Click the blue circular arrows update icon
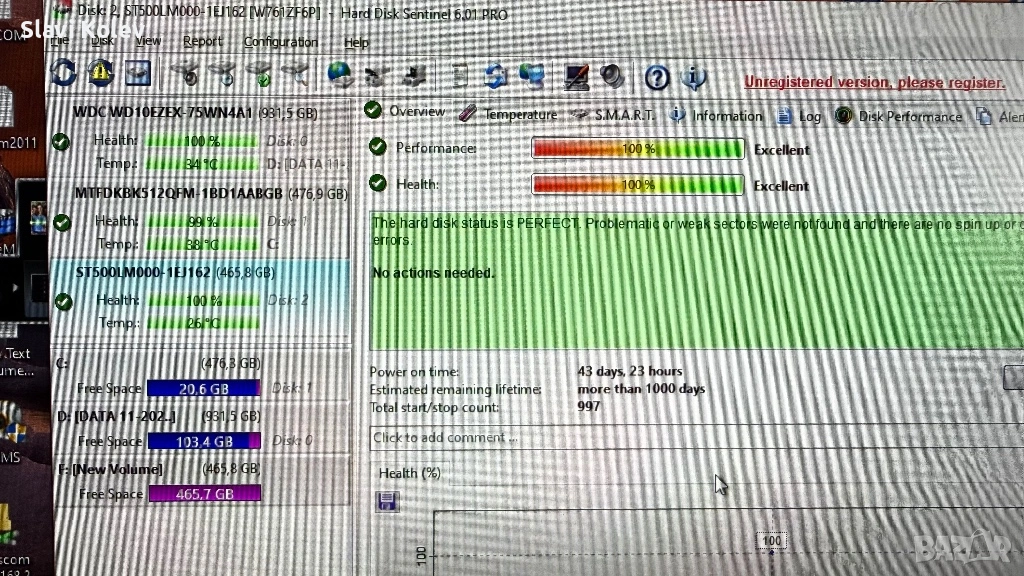The height and width of the screenshot is (576, 1024). pyautogui.click(x=495, y=76)
